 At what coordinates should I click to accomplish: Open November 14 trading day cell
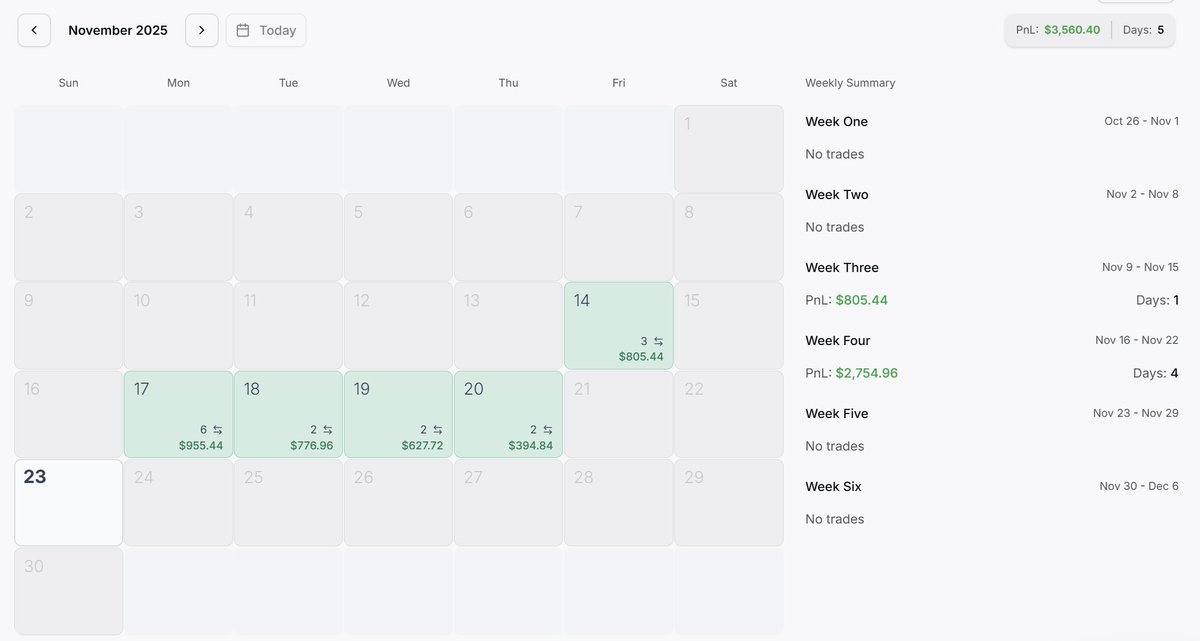coord(619,326)
